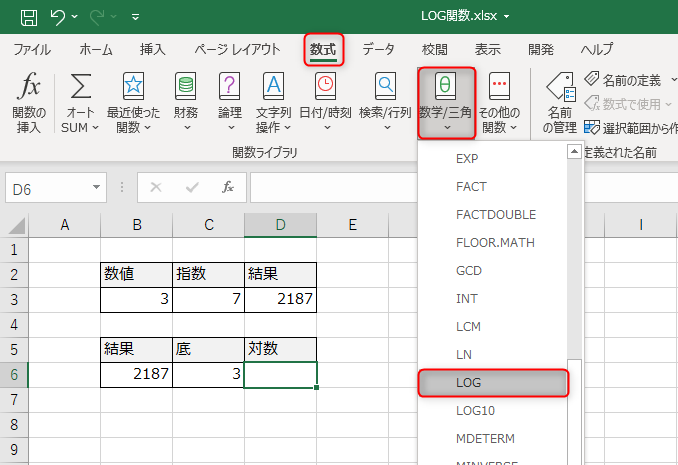Open the AutoSum (オートSUM) sigma icon
The image size is (678, 465).
(80, 87)
